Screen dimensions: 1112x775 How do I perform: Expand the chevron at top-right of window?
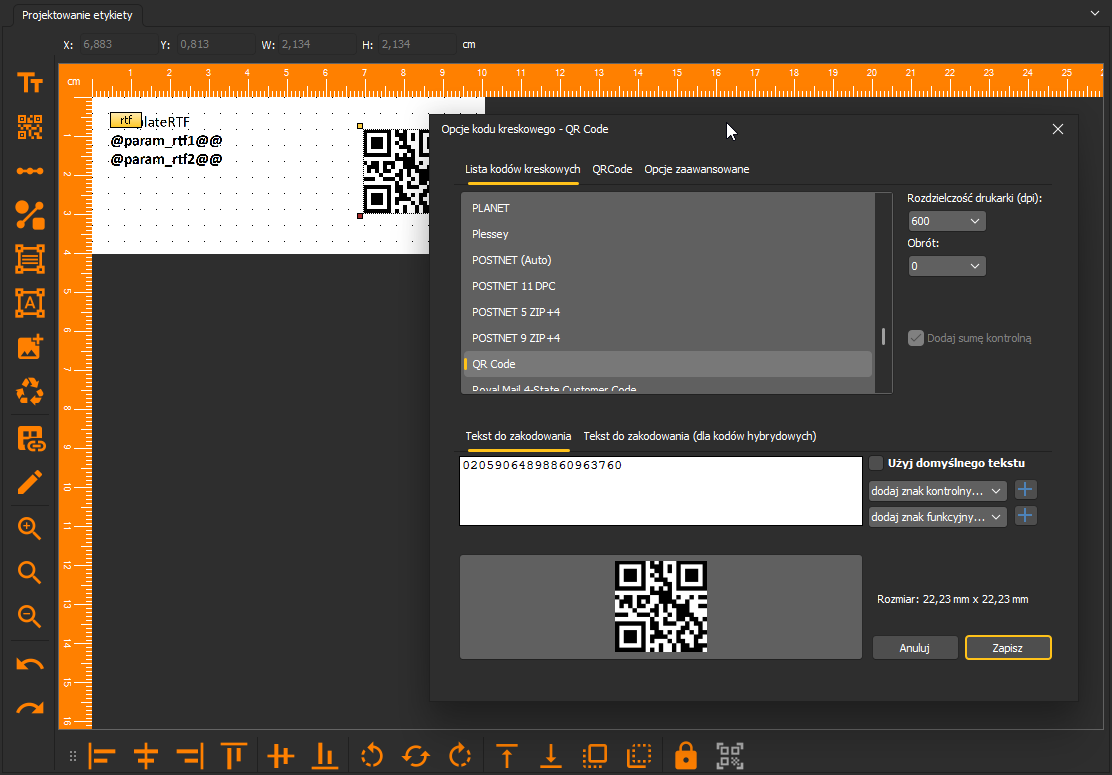[x=1095, y=13]
